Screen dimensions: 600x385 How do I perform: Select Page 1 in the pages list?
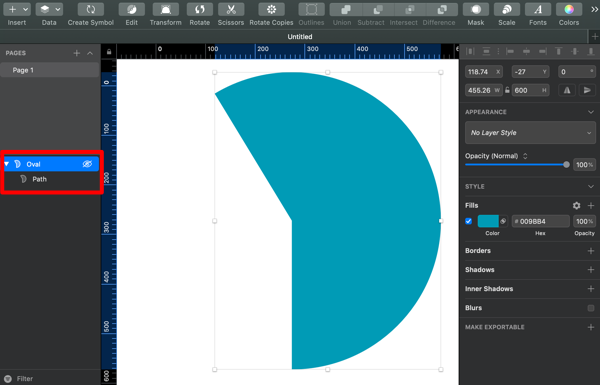[50, 70]
